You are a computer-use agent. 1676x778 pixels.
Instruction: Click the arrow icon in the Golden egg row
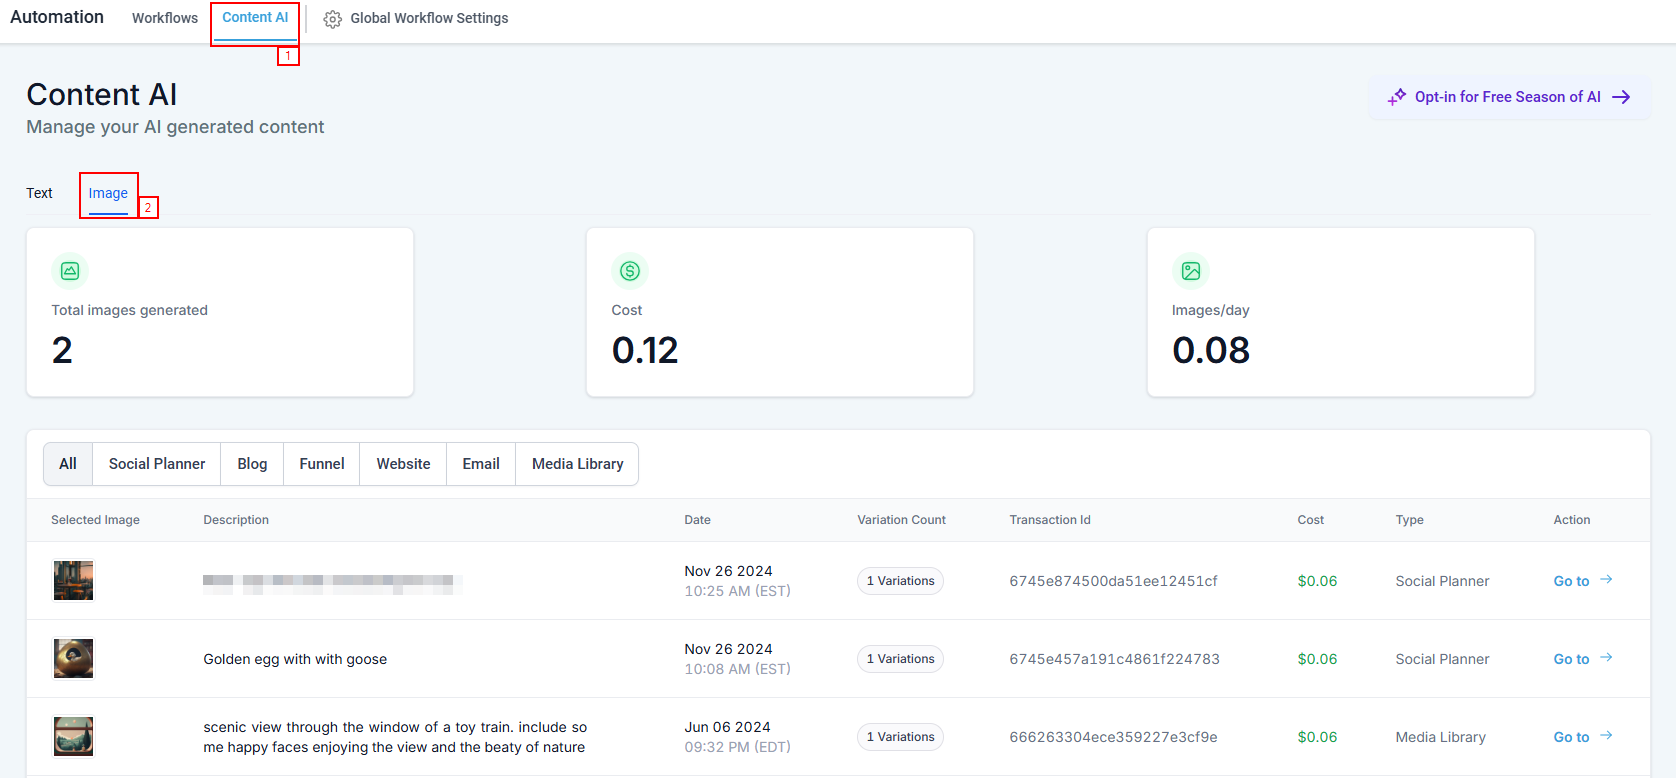click(1606, 658)
